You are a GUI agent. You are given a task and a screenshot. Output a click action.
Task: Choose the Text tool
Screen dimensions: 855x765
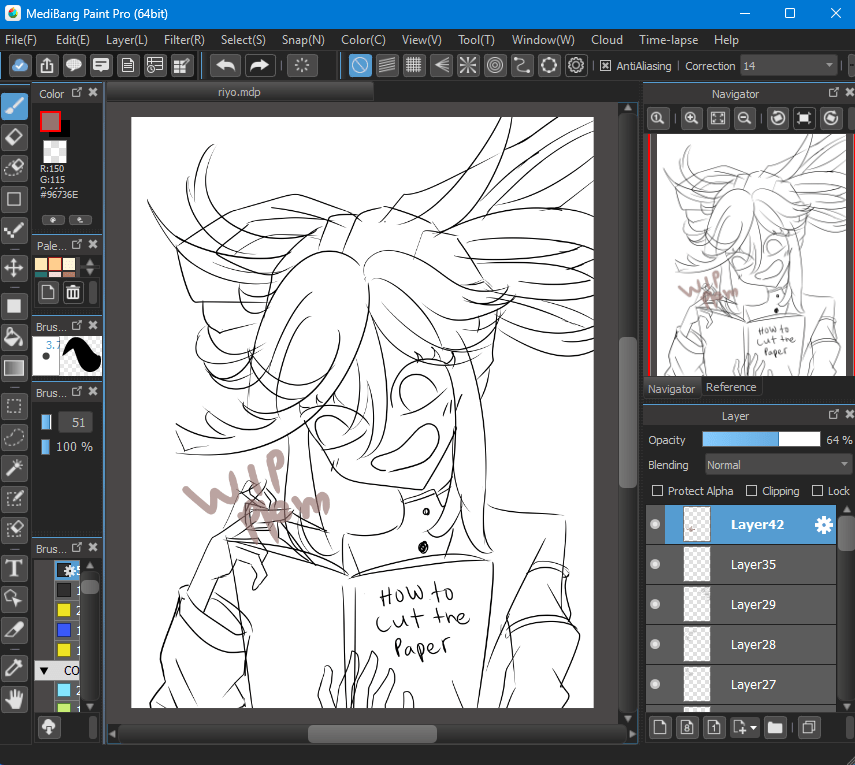coord(14,569)
